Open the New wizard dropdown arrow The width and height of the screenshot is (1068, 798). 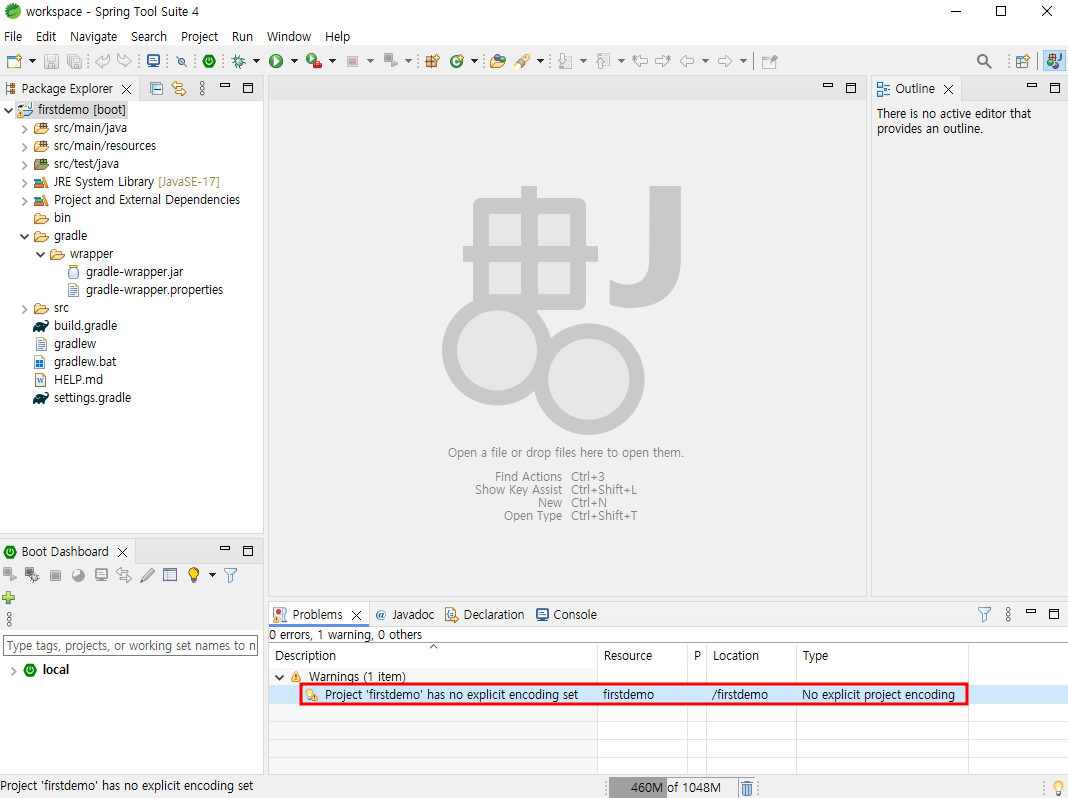coord(32,61)
